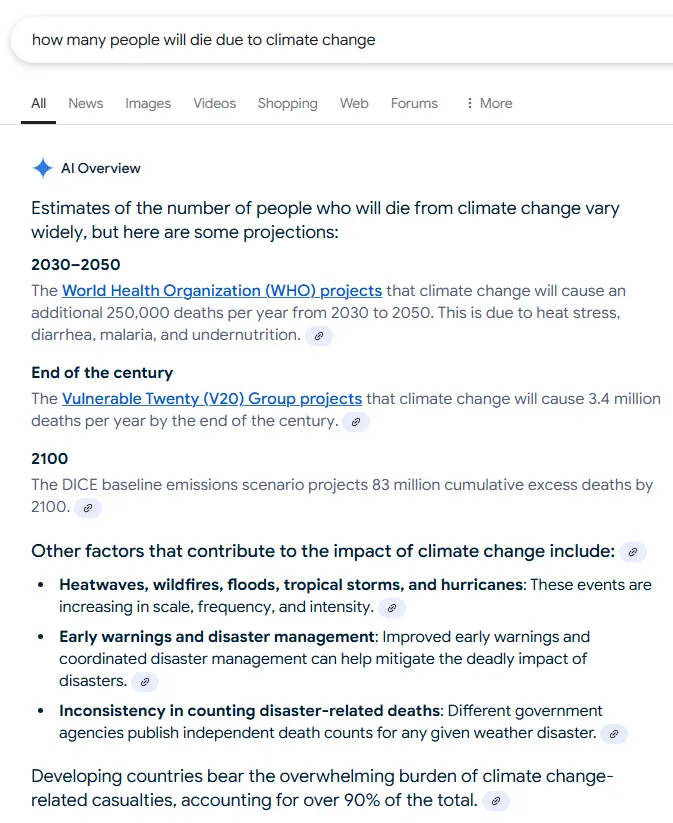
Task: Switch to the Images tab
Action: point(148,103)
